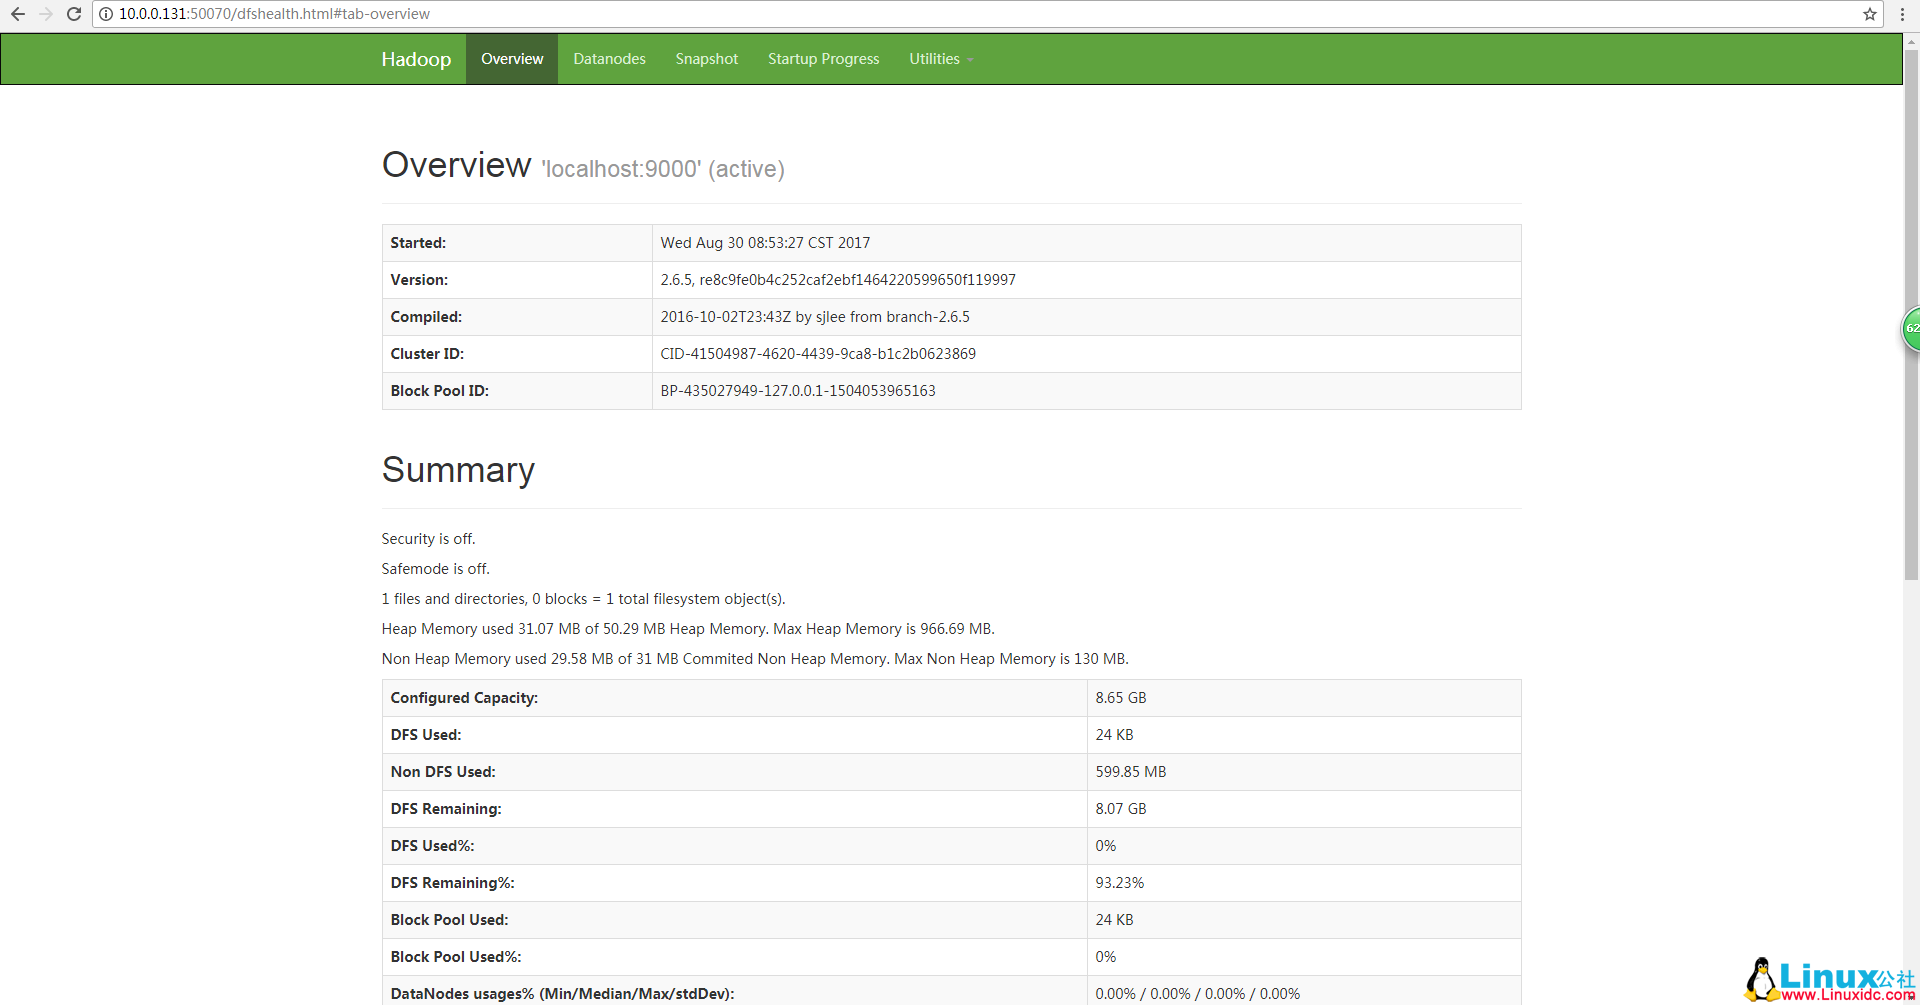1920x1005 pixels.
Task: Expand Utilities to find the file browser
Action: (938, 58)
